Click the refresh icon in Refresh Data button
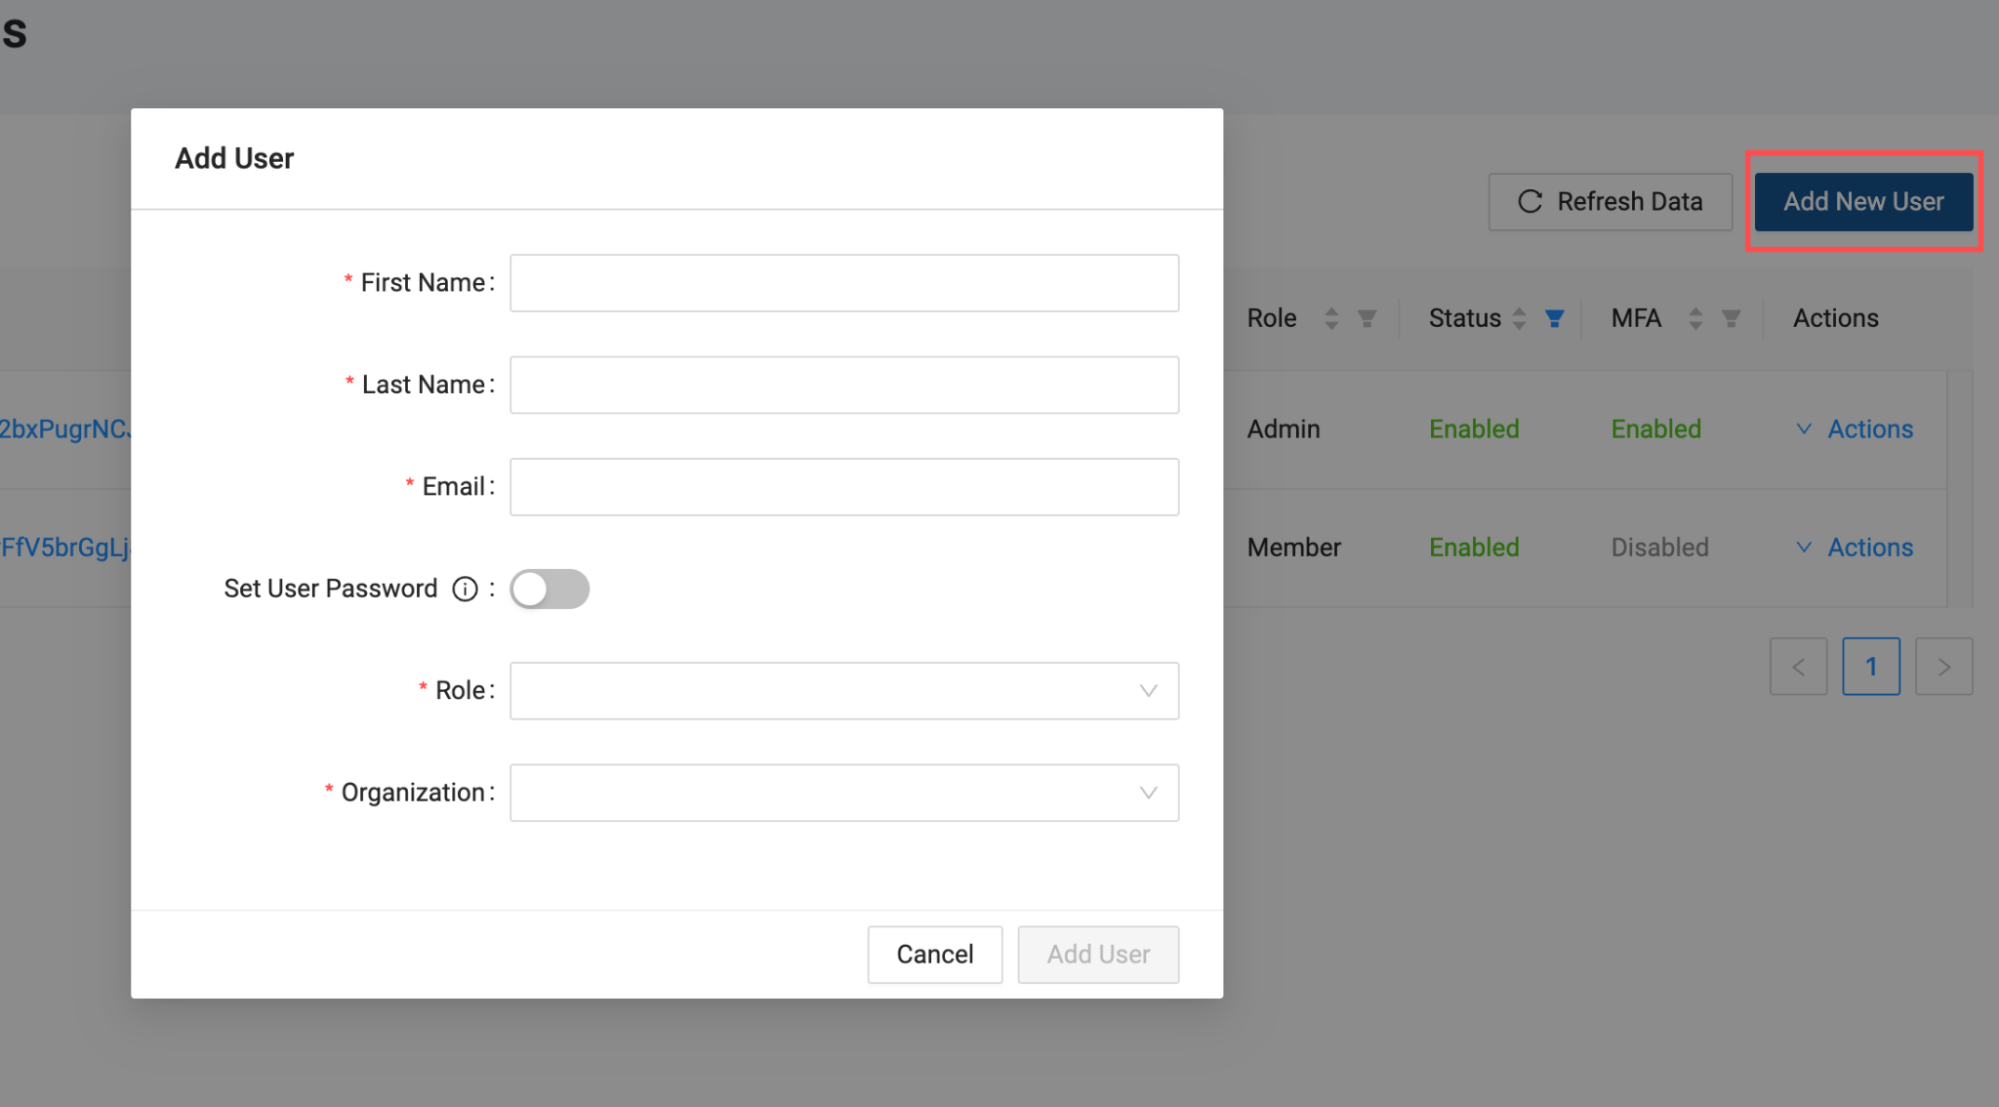Viewport: 1999px width, 1107px height. click(x=1529, y=201)
